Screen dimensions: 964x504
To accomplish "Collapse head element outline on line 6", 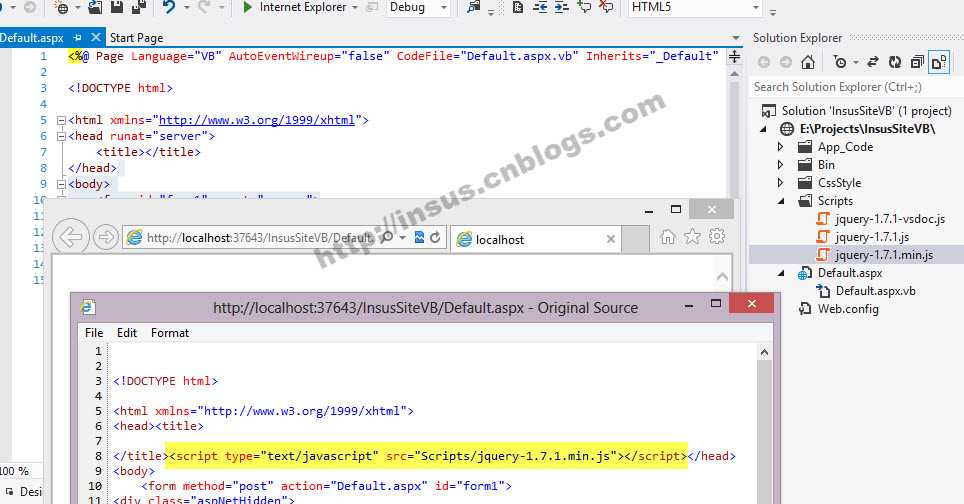I will 61,136.
